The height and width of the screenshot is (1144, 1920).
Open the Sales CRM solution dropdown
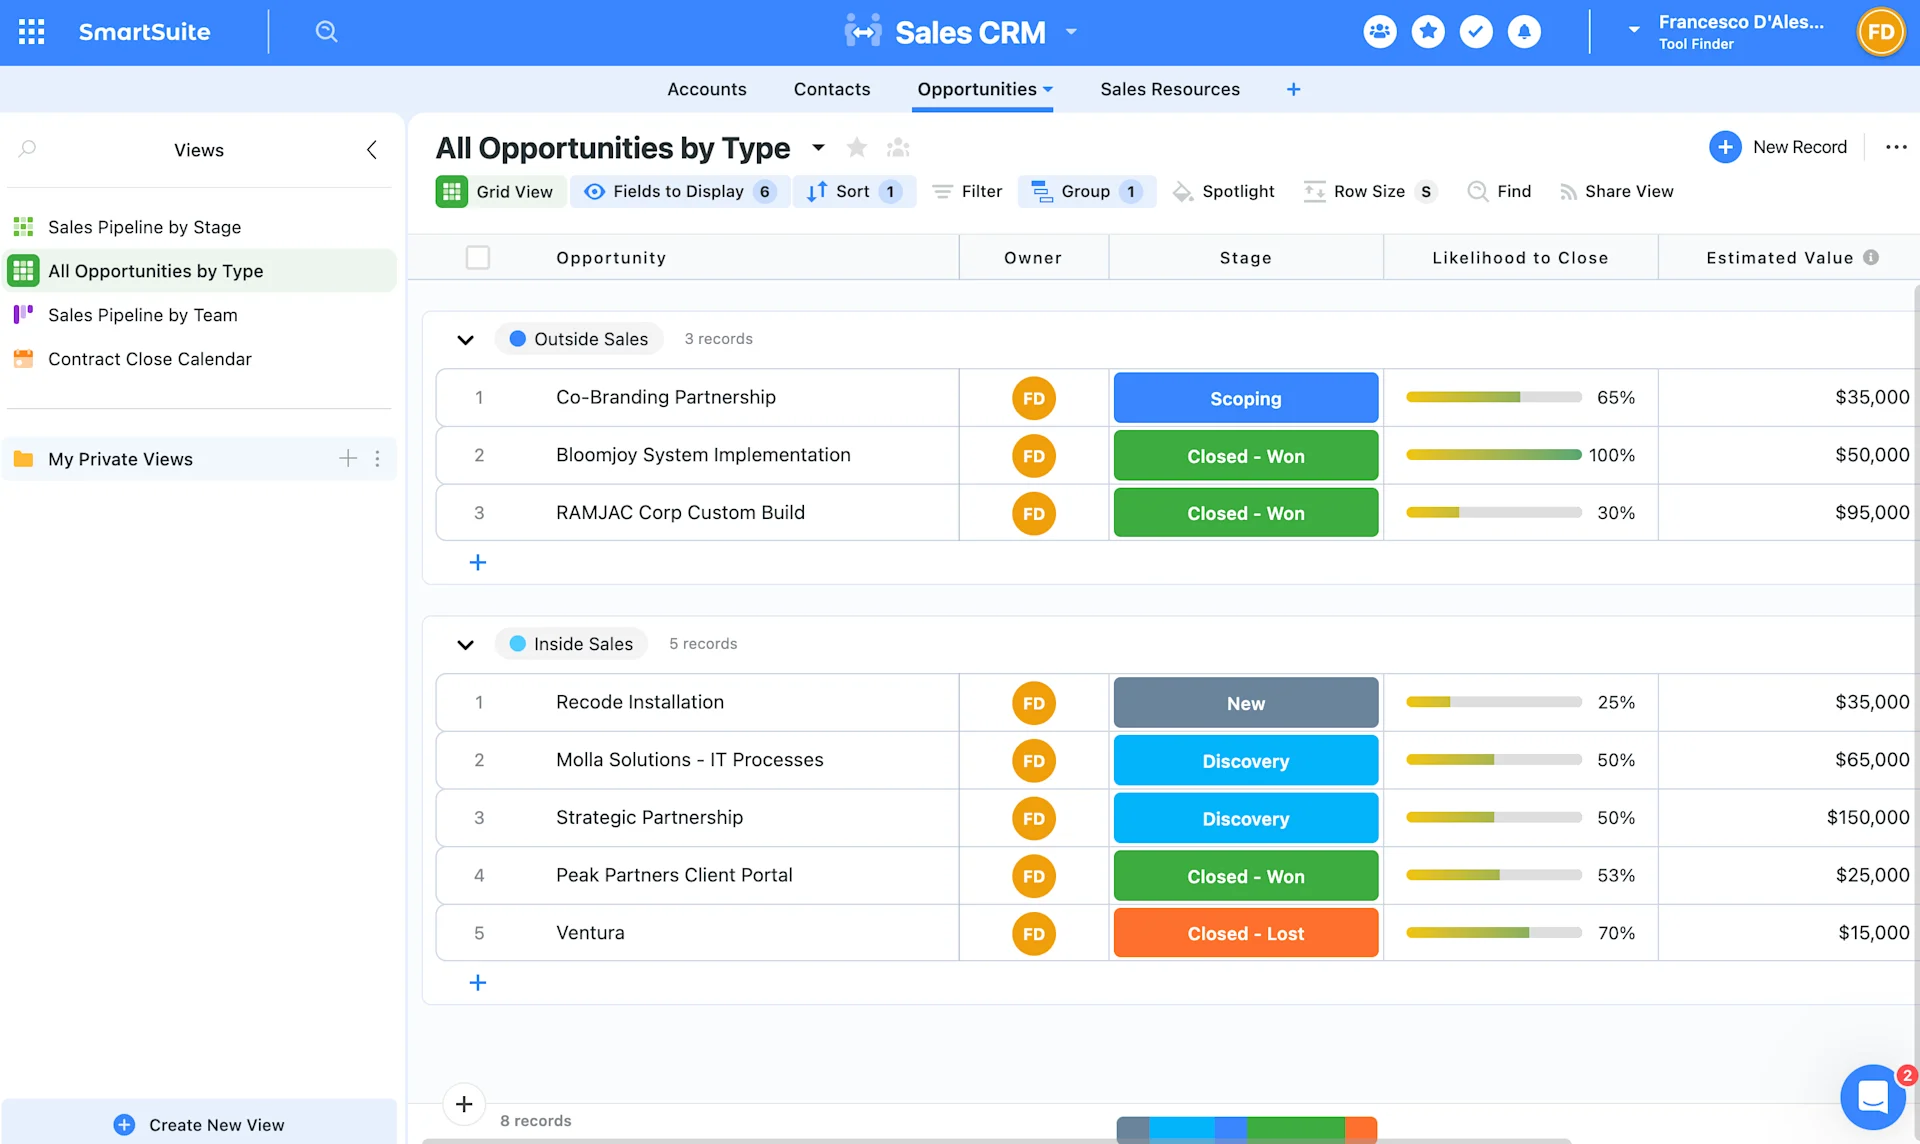pyautogui.click(x=1070, y=31)
